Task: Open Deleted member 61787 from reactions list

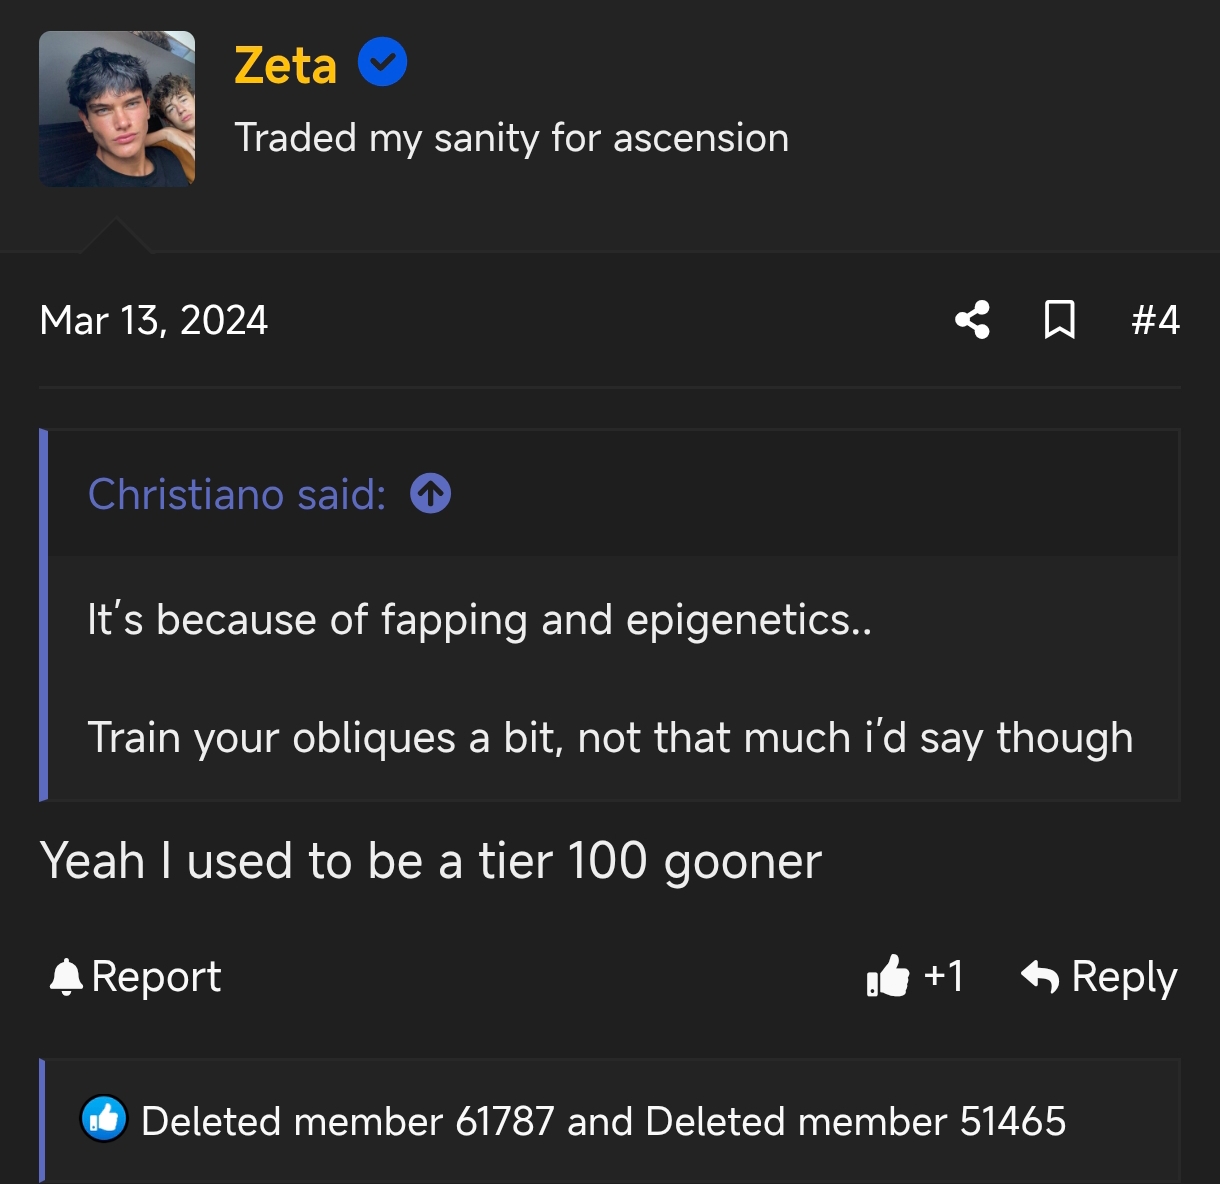Action: (347, 1121)
